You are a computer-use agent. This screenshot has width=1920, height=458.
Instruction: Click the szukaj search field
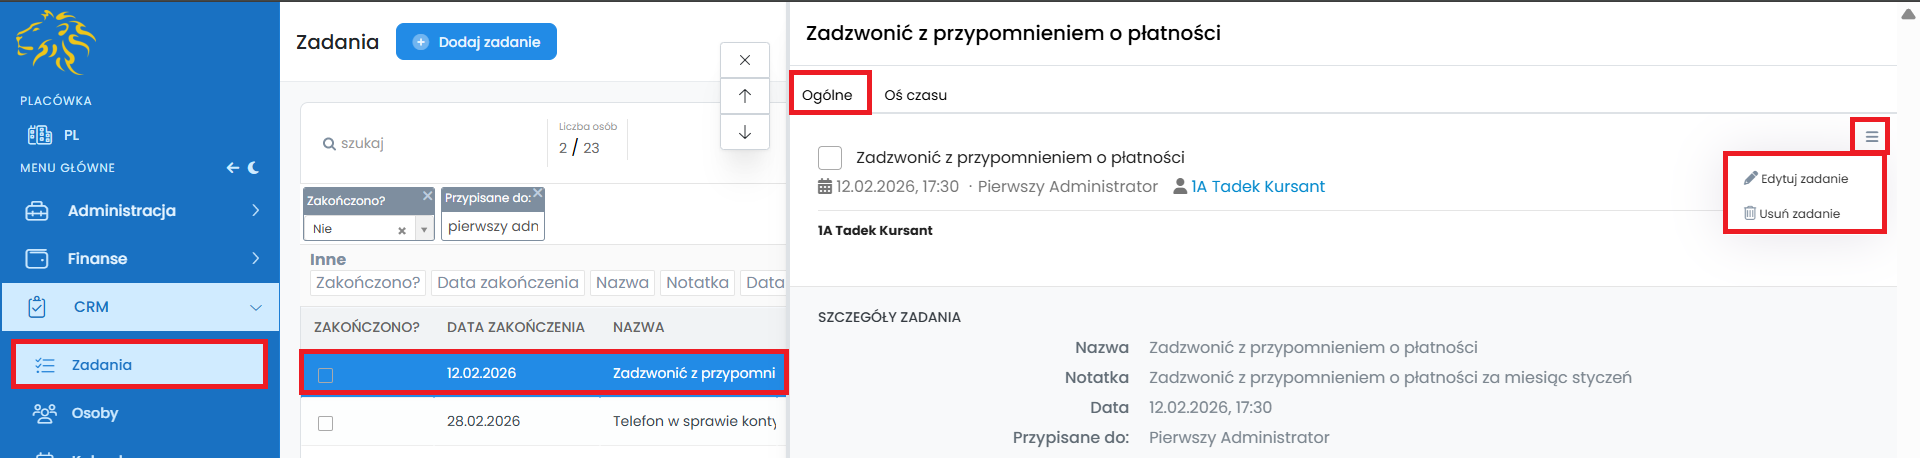430,143
